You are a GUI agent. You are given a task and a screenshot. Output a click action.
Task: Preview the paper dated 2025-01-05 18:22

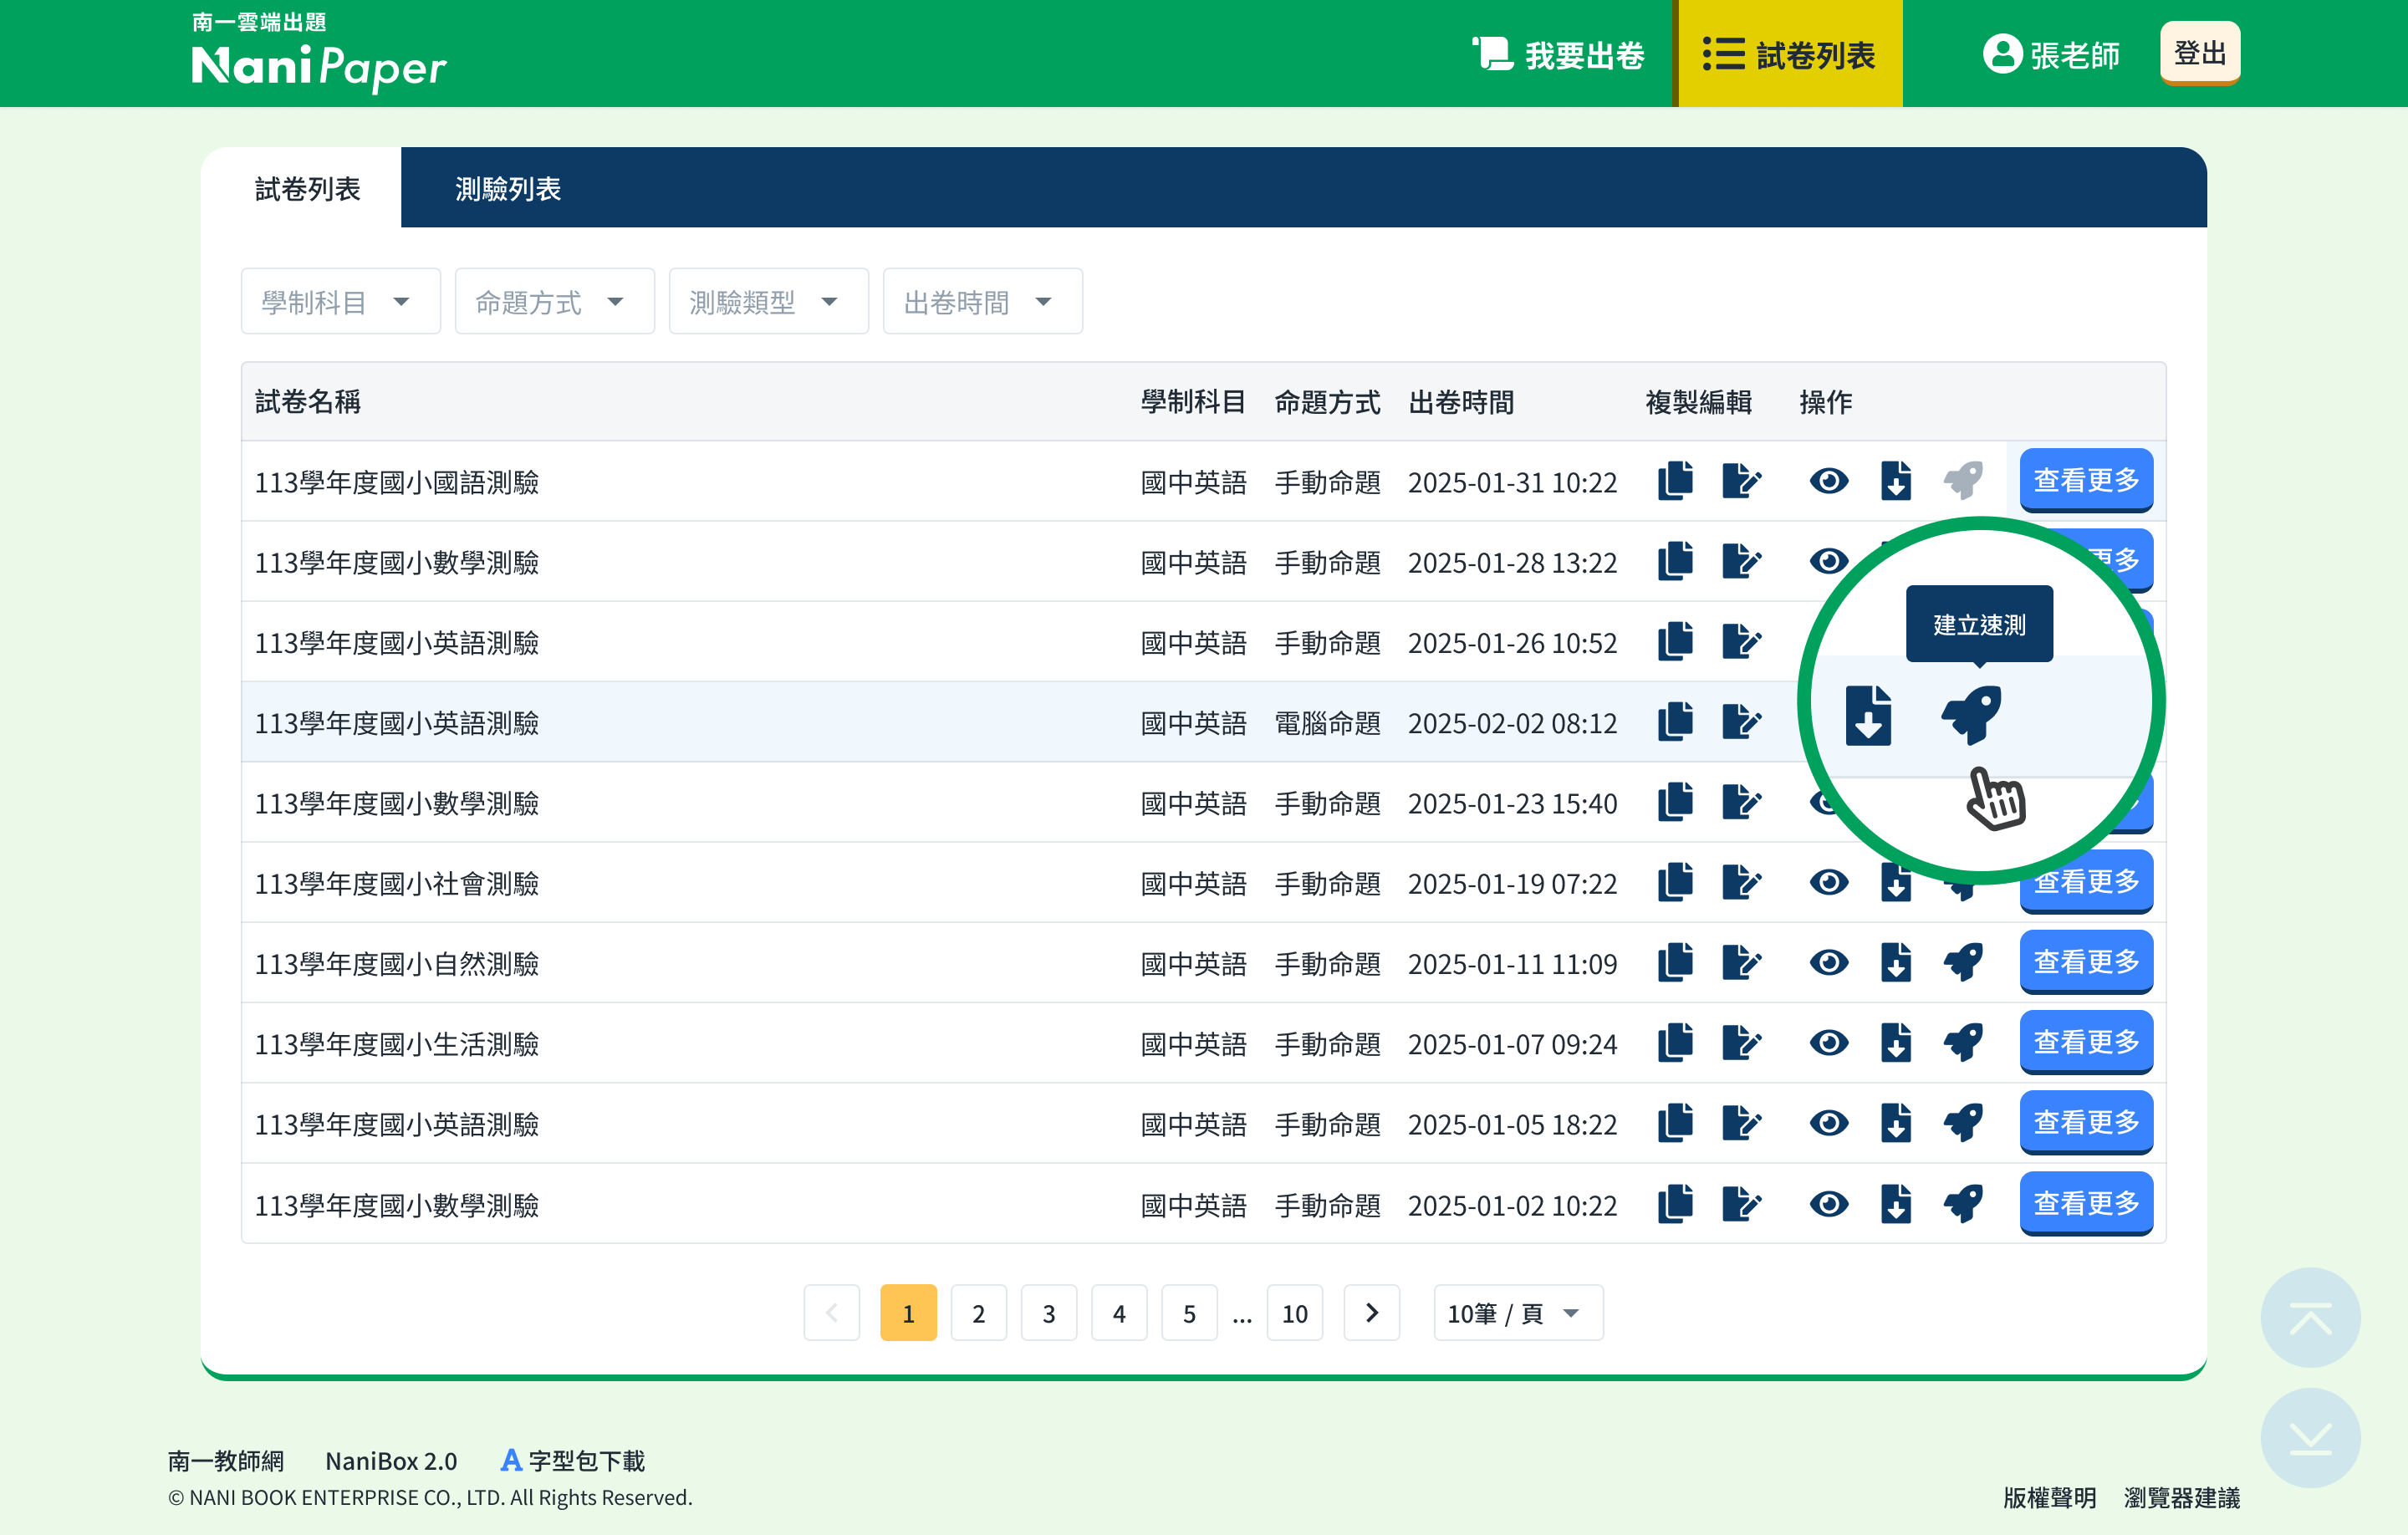(x=1829, y=1123)
